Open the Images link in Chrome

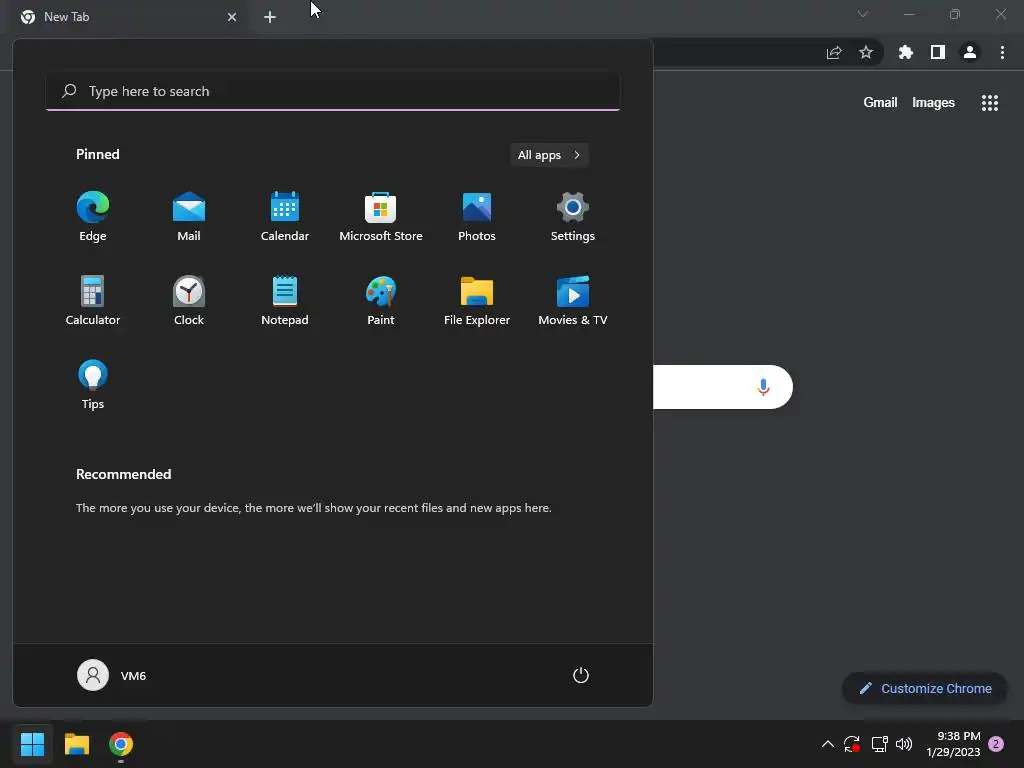click(933, 103)
